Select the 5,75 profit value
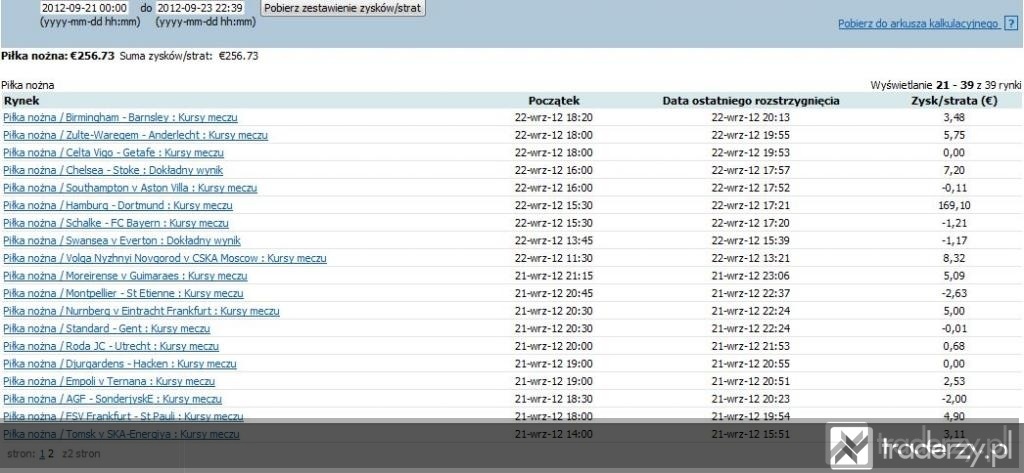The image size is (1024, 473). pyautogui.click(x=954, y=135)
